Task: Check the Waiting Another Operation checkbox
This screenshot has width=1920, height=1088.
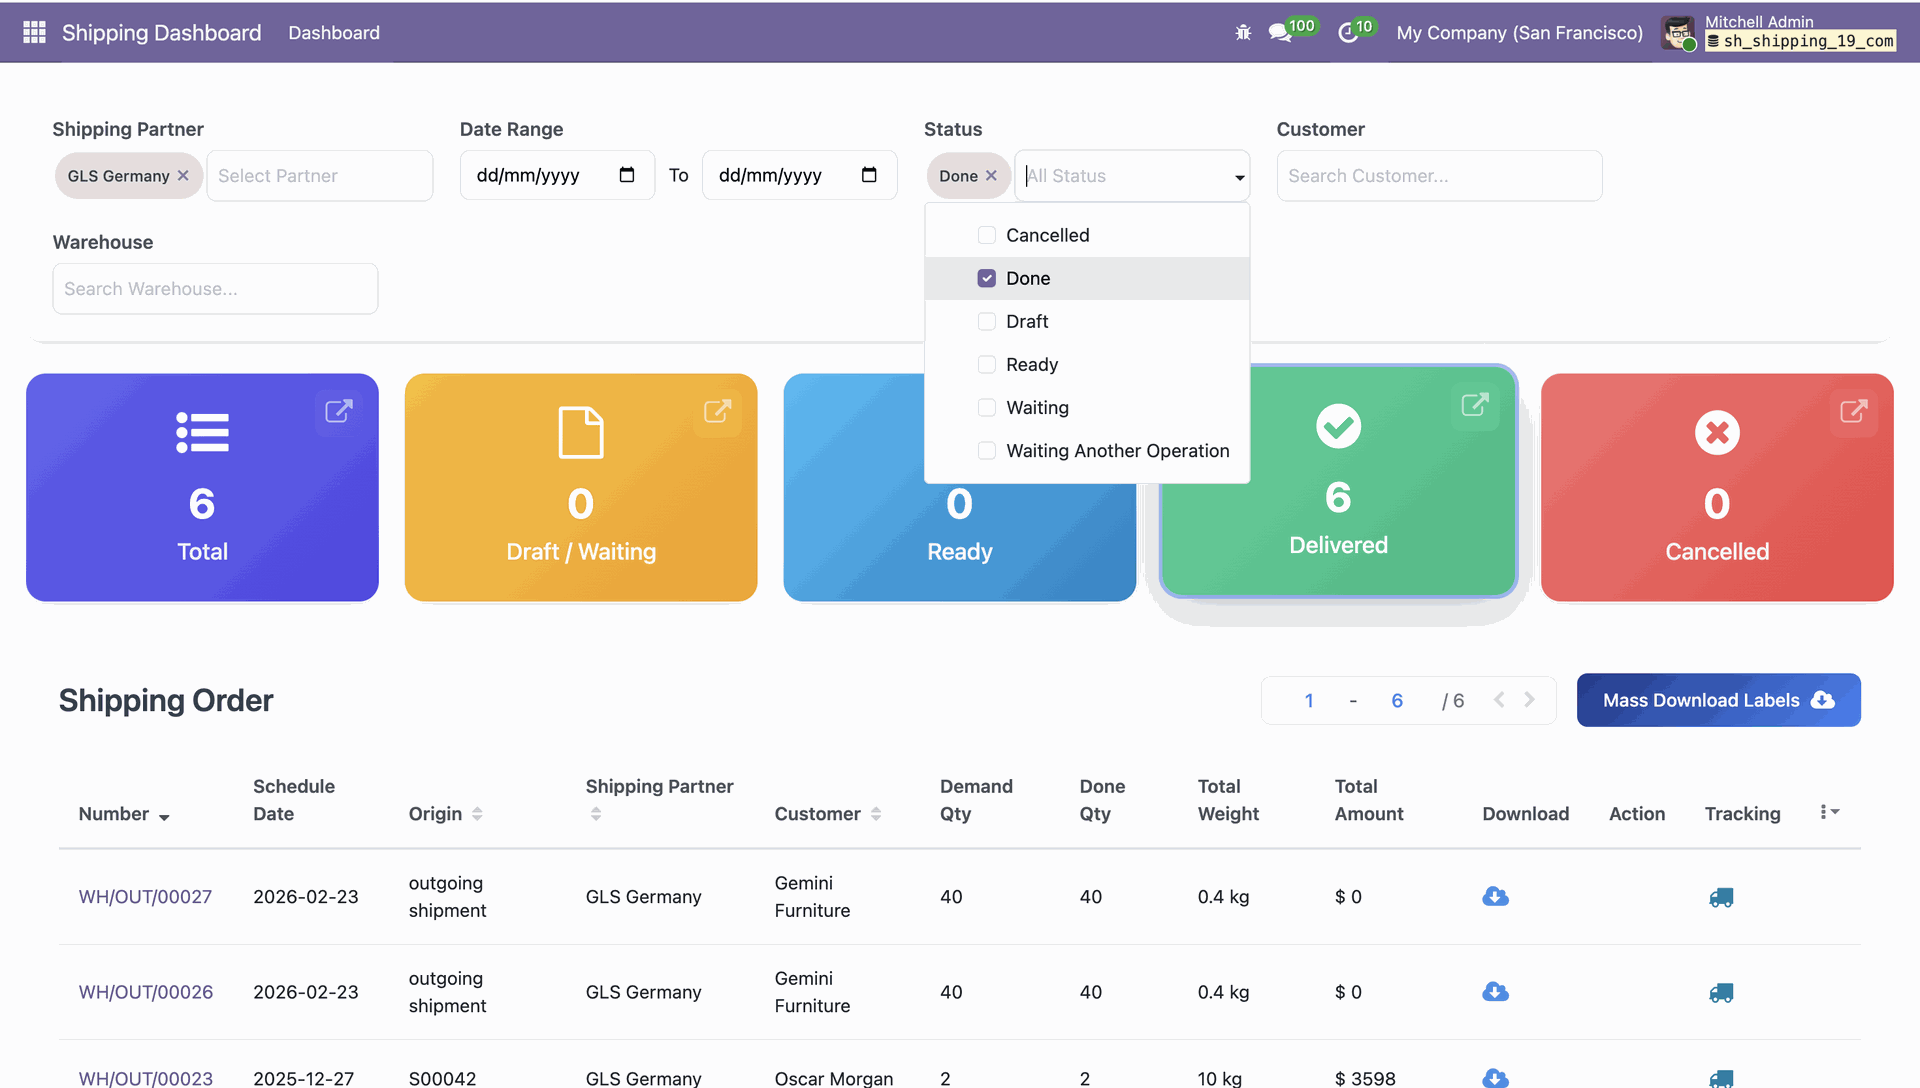Action: [x=986, y=451]
